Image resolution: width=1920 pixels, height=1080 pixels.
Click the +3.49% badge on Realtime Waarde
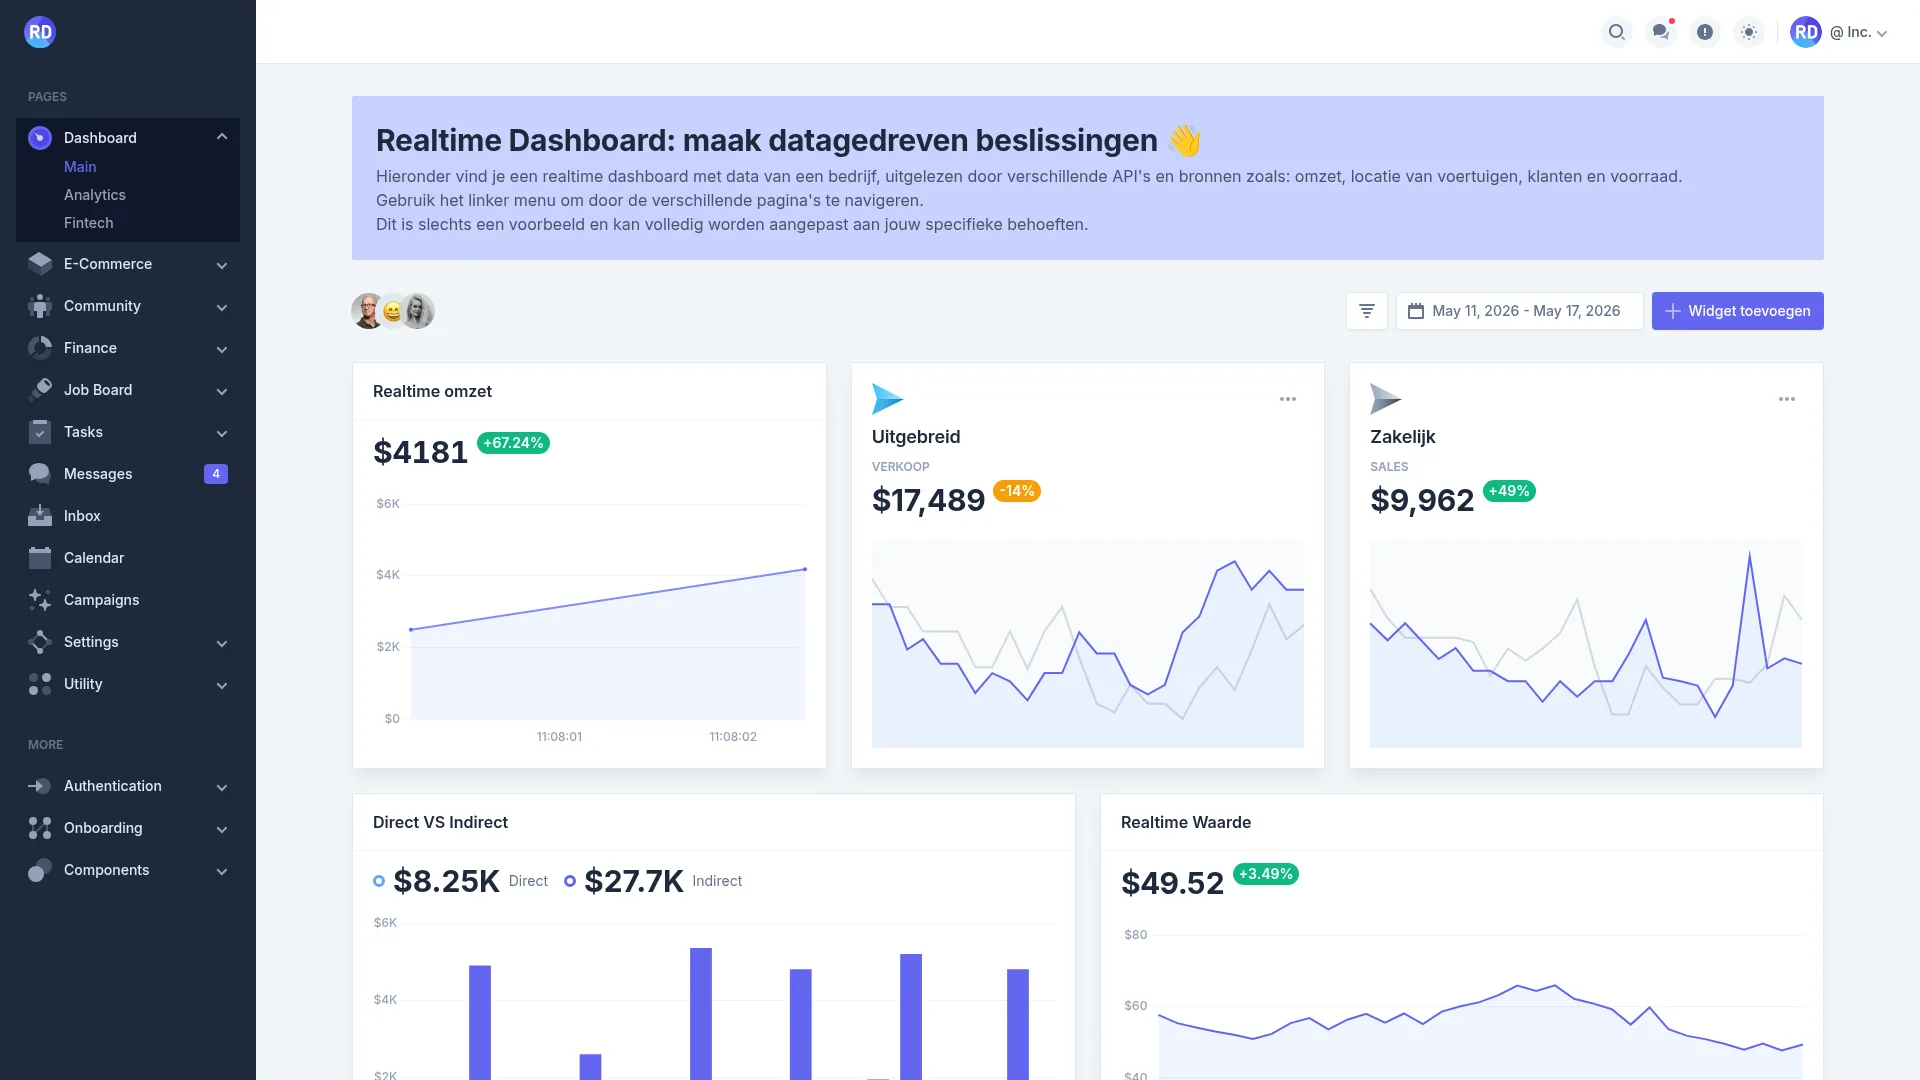[1266, 874]
